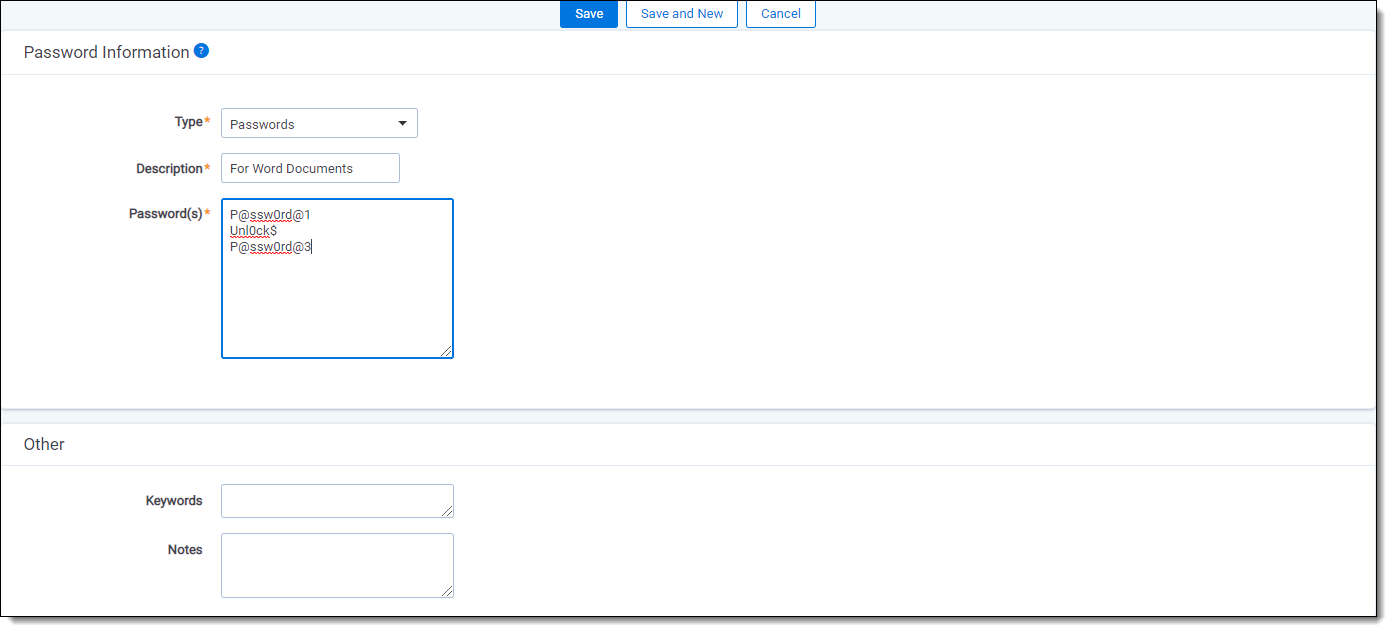
Task: Click the Keywords field label
Action: coord(174,501)
